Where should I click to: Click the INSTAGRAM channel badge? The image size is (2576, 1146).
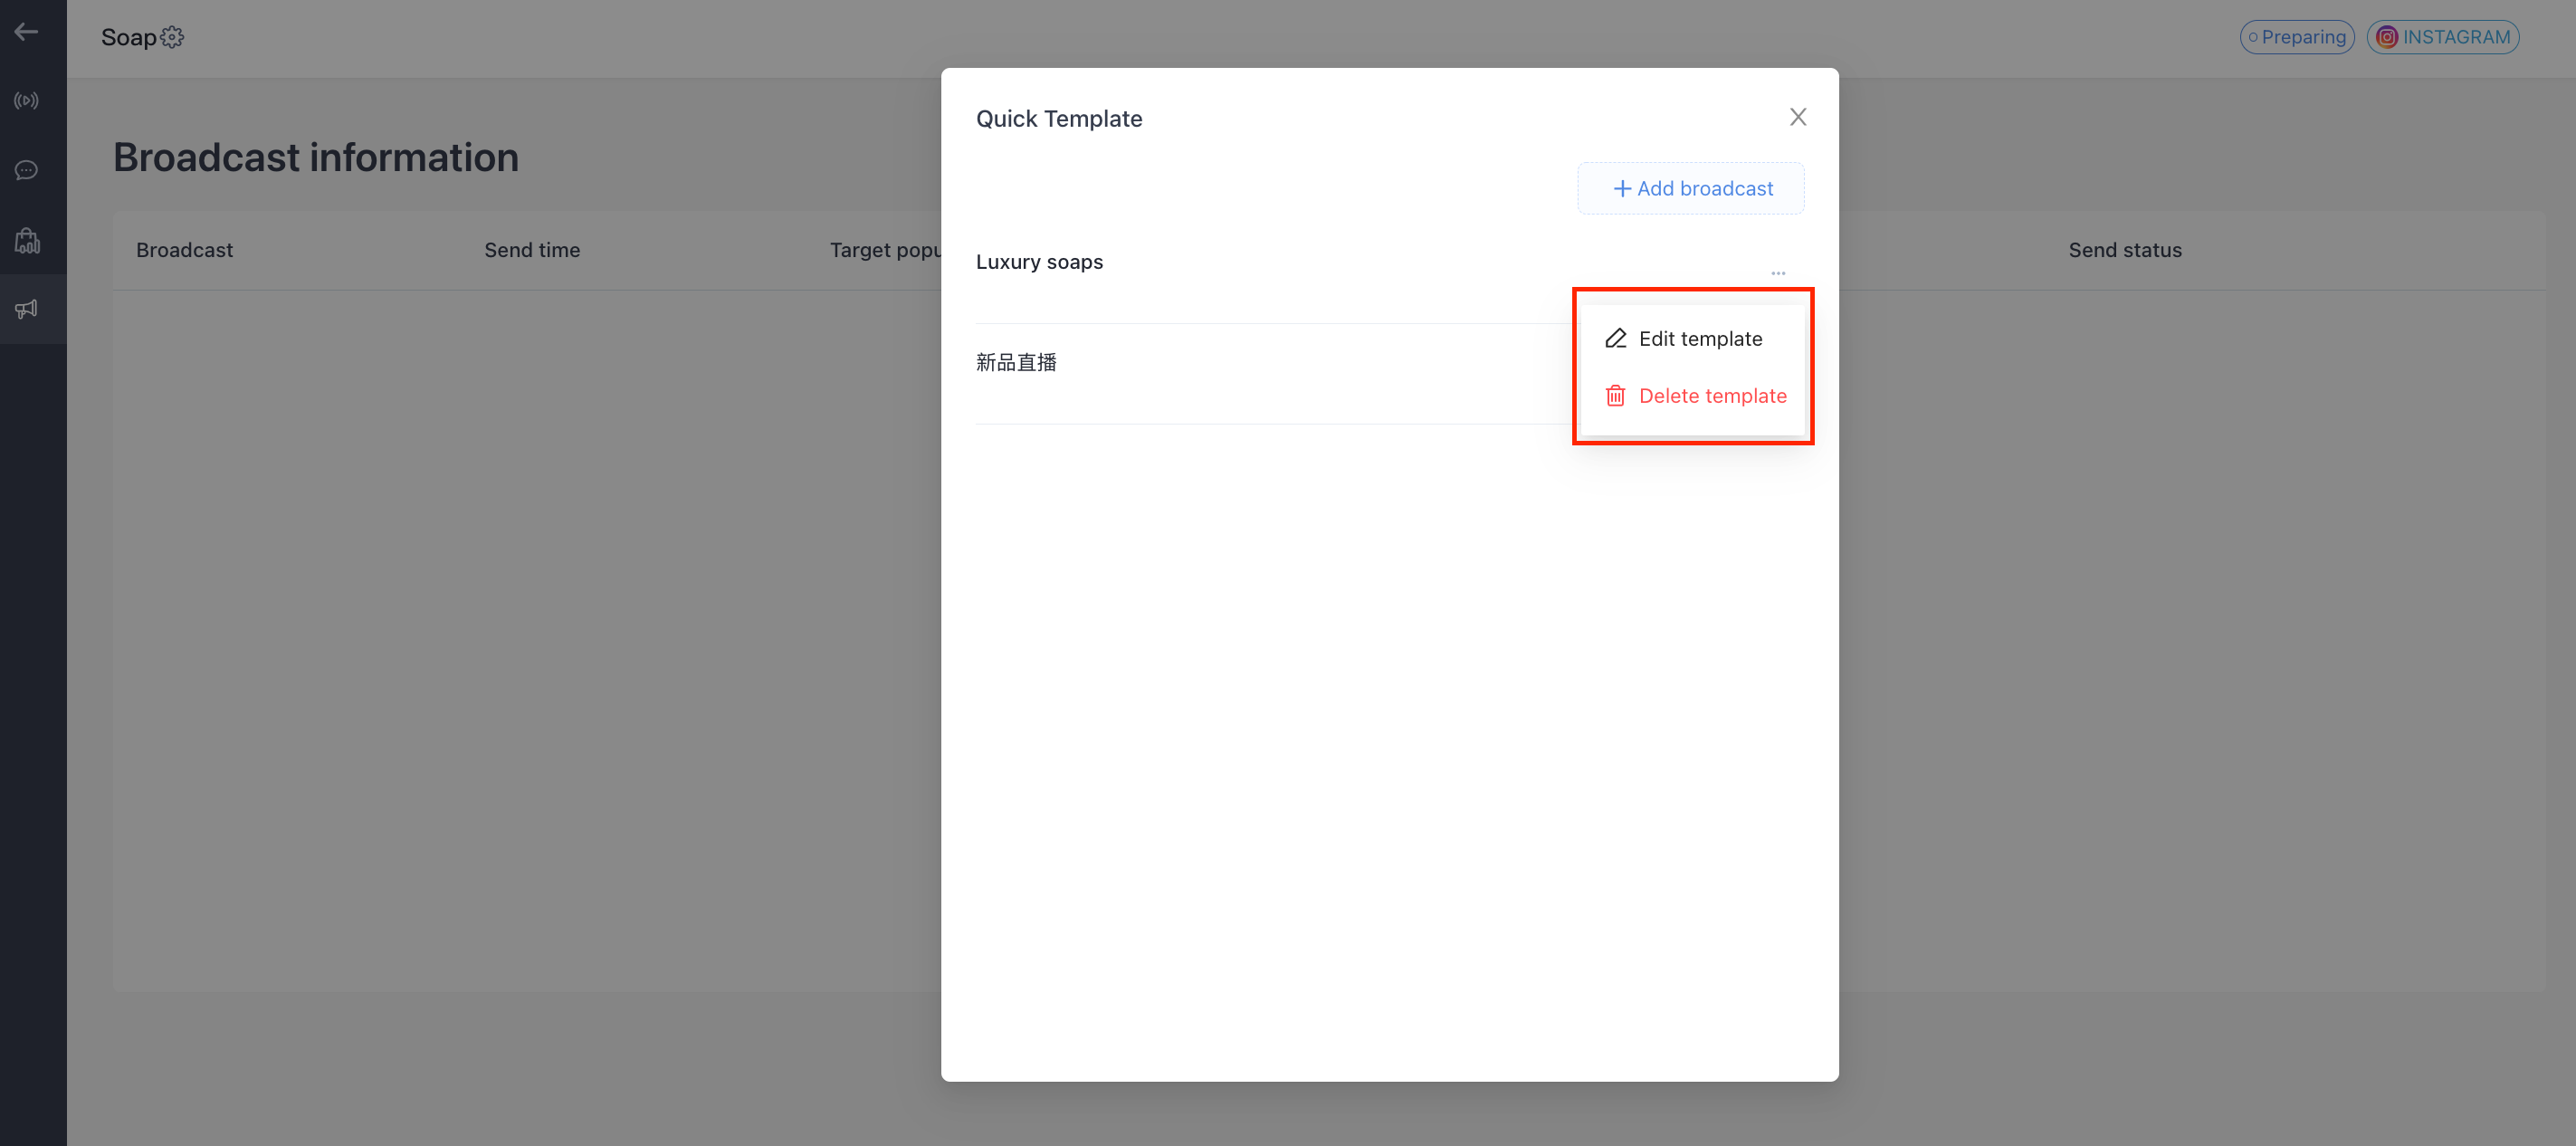2443,37
